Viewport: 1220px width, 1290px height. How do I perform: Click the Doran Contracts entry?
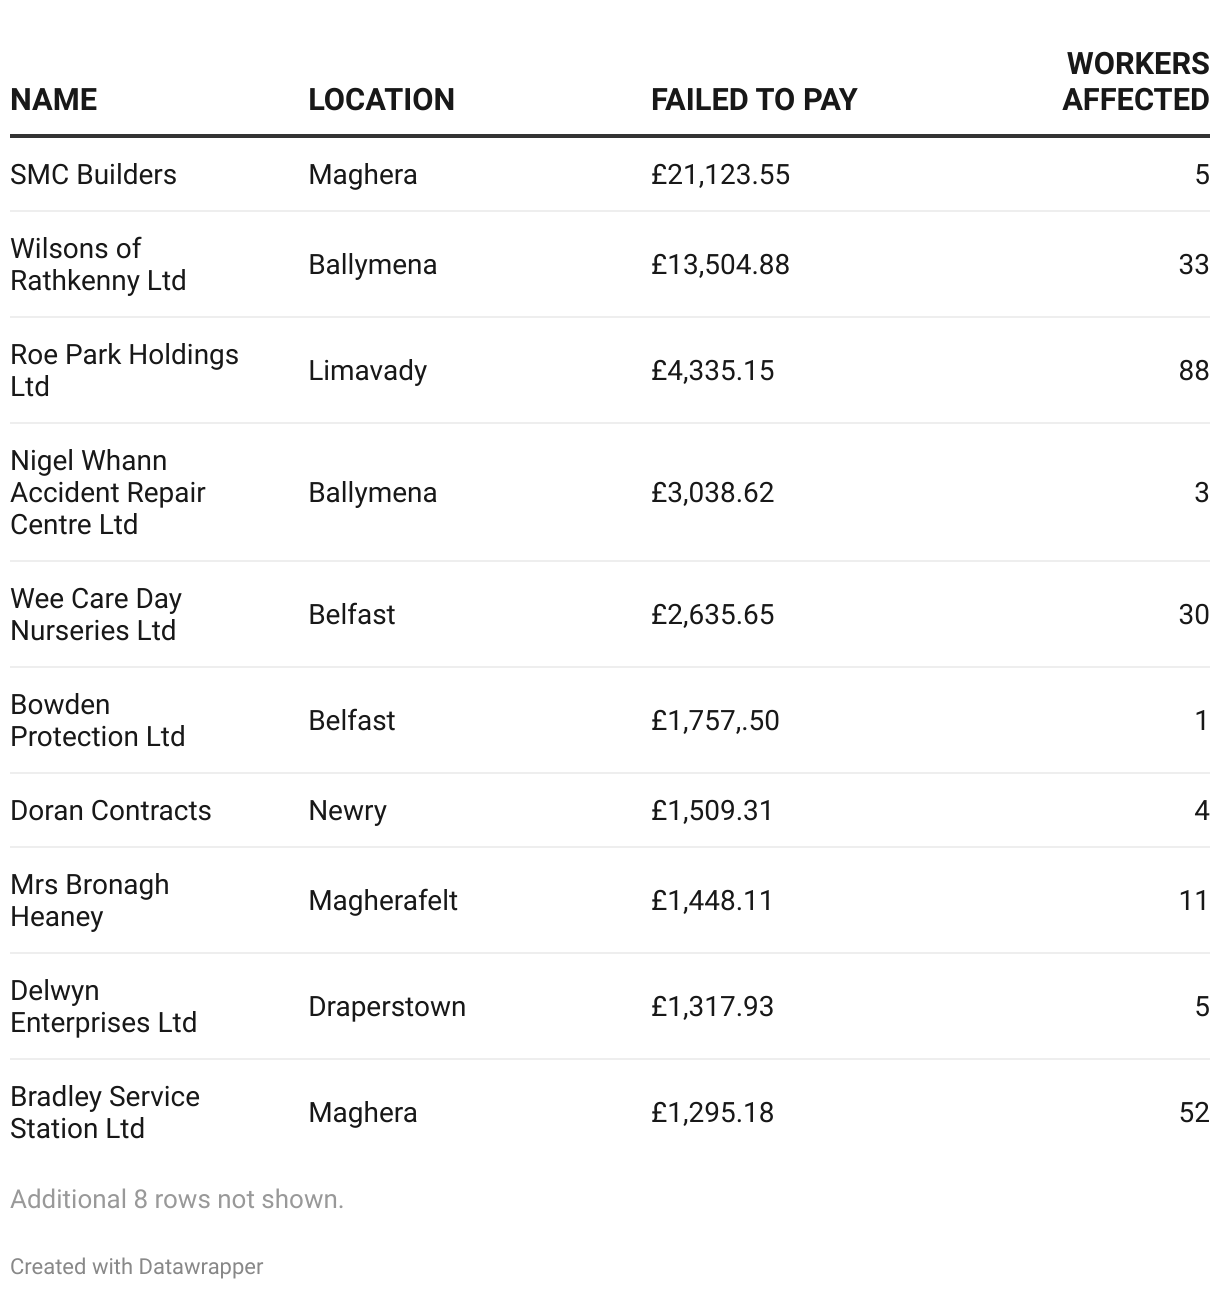tap(111, 811)
